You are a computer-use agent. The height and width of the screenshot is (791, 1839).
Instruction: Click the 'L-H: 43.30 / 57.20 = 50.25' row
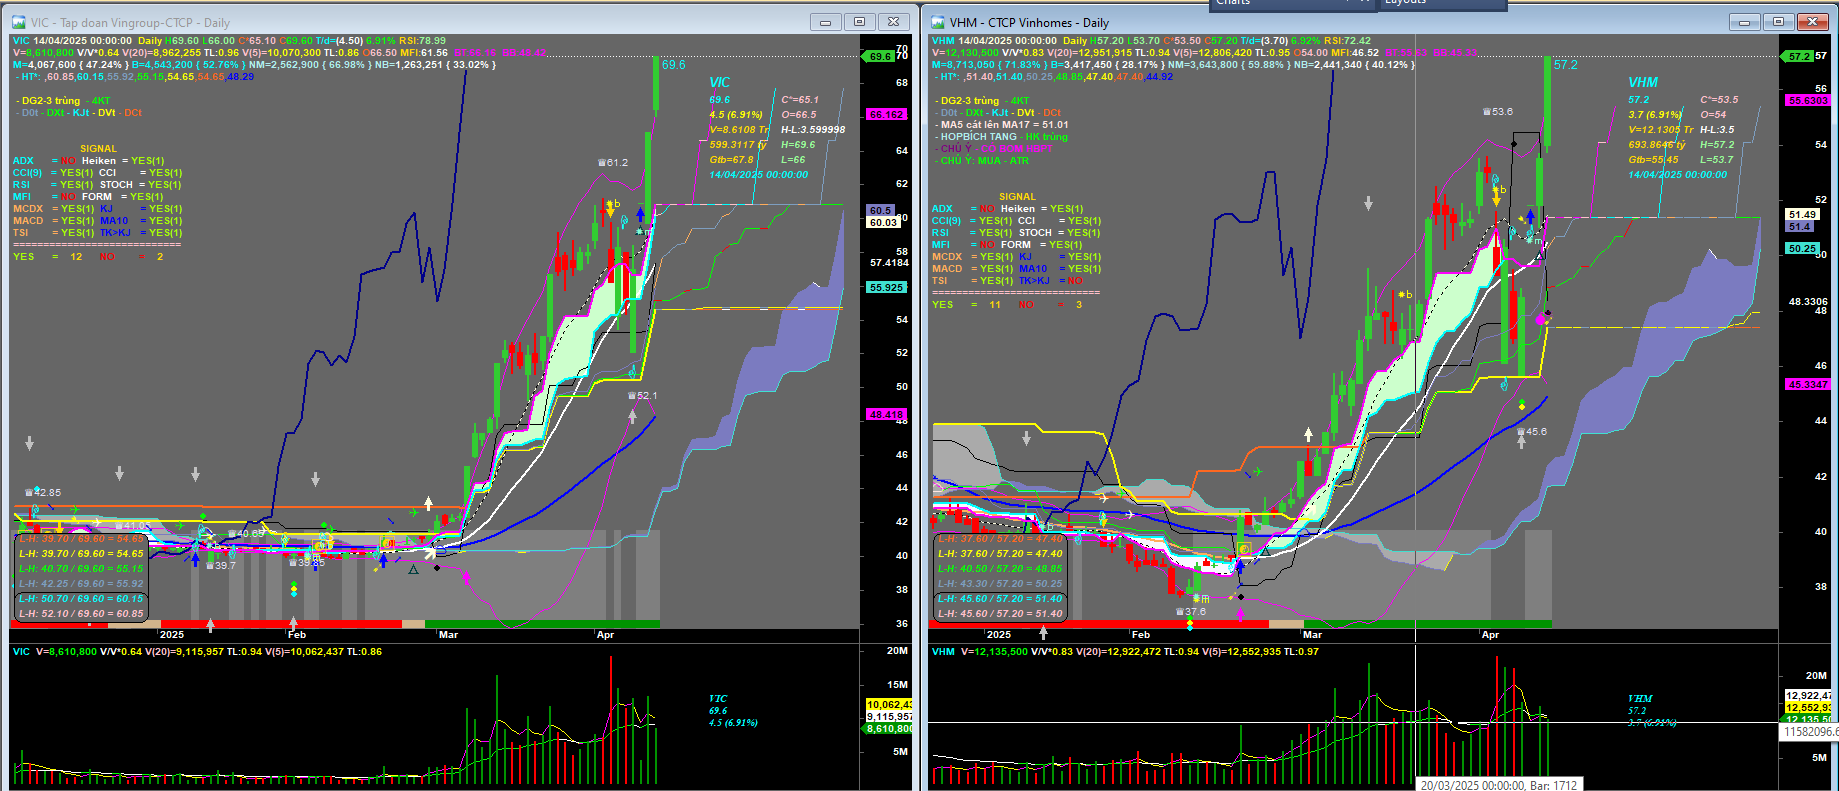1000,584
